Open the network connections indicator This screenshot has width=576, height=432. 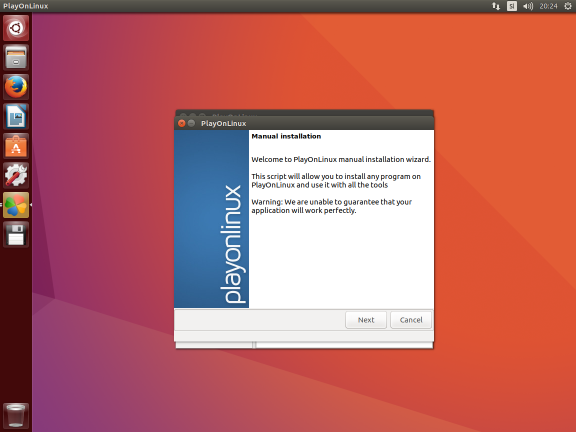(496, 6)
